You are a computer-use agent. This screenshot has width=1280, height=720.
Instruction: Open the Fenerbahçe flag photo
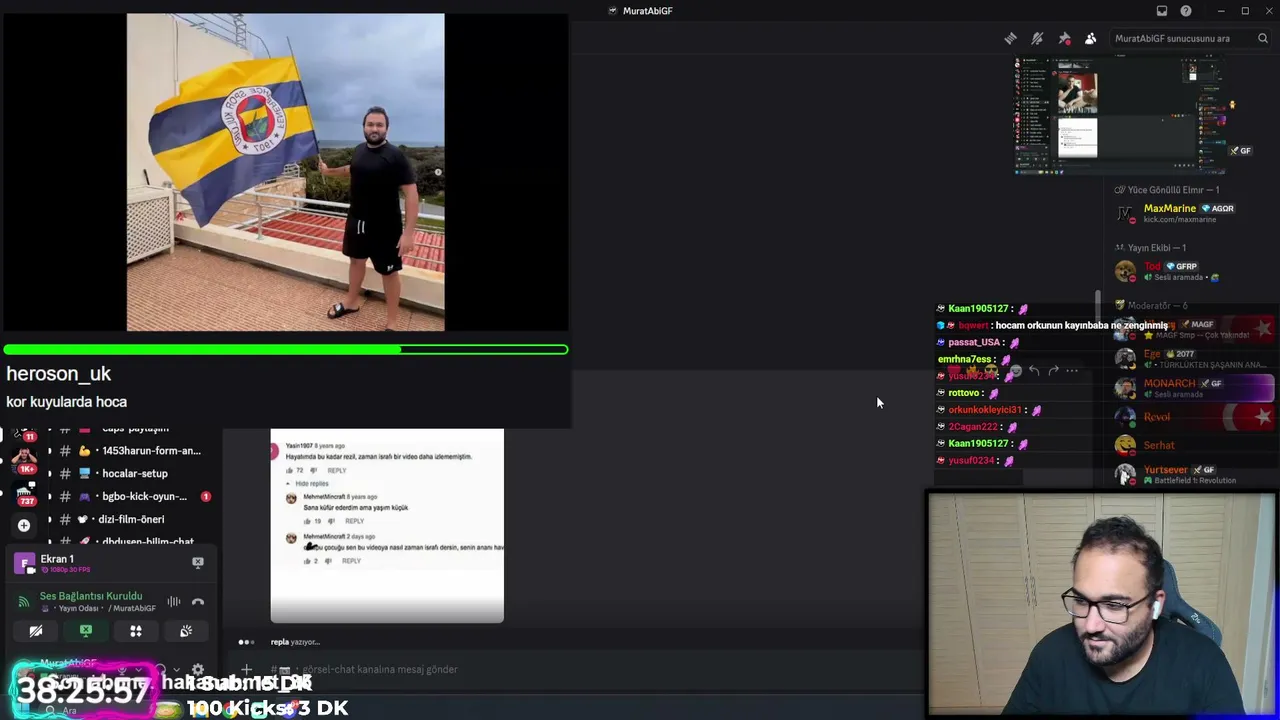click(x=286, y=172)
